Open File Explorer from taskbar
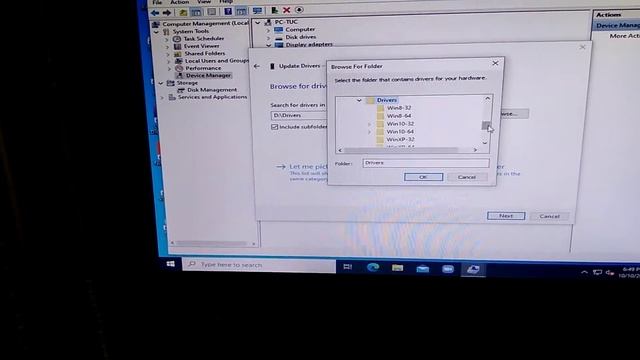Image resolution: width=640 pixels, height=360 pixels. (x=397, y=268)
